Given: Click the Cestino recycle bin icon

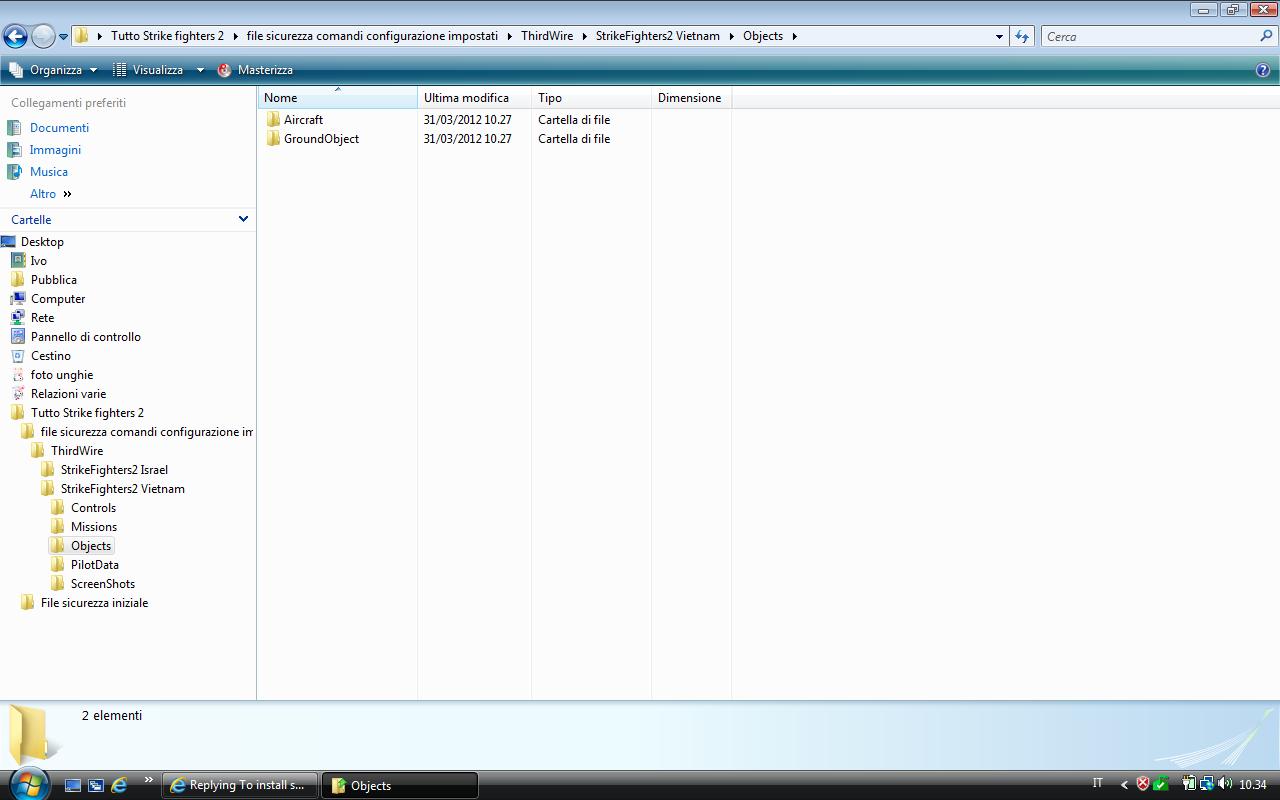Looking at the screenshot, I should pyautogui.click(x=18, y=356).
